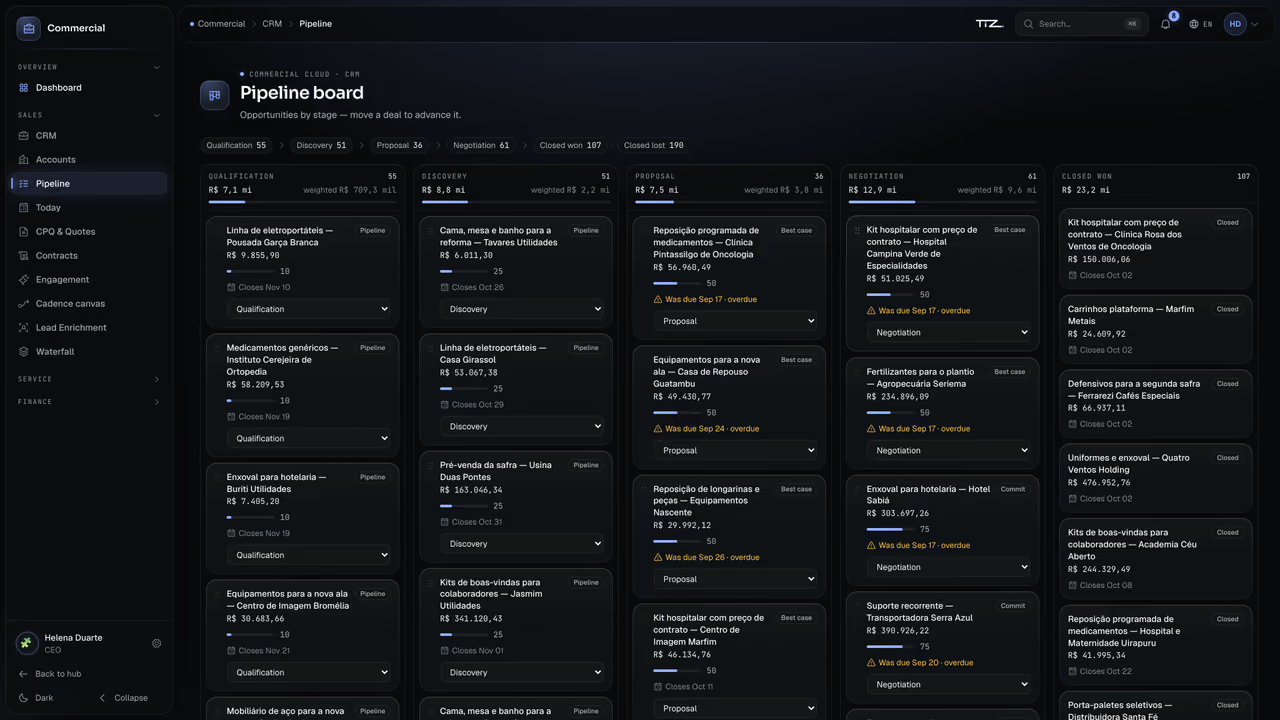Viewport: 1280px width, 720px height.
Task: Open the Accounts building icon
Action: [x=24, y=160]
